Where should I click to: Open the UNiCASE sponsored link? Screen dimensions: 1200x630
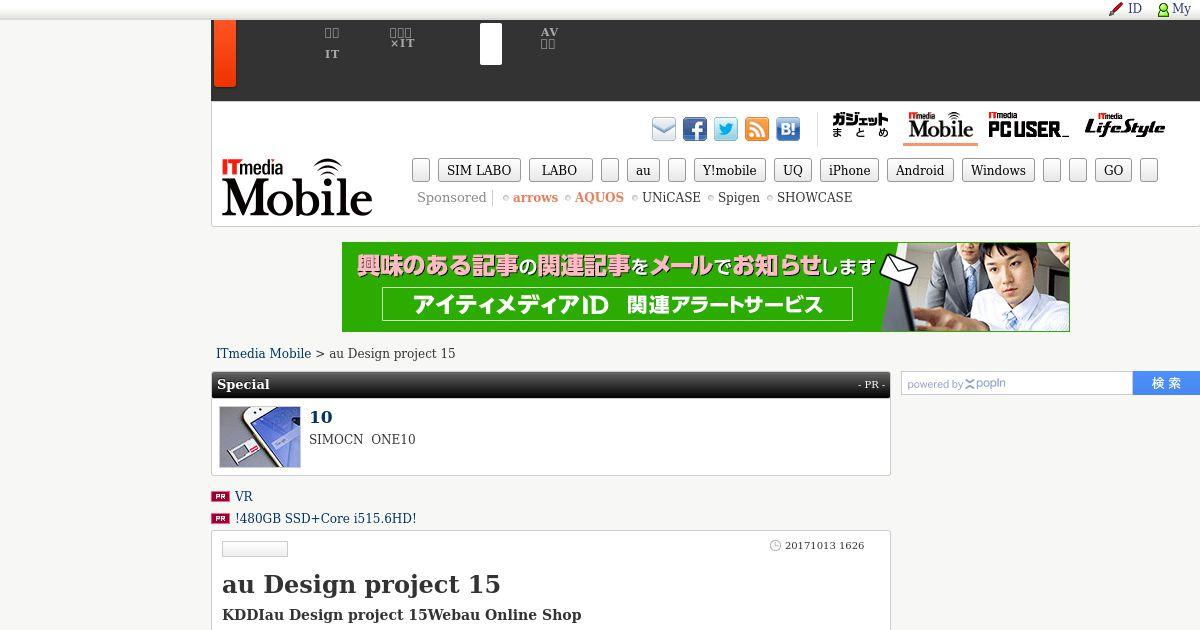pos(671,198)
